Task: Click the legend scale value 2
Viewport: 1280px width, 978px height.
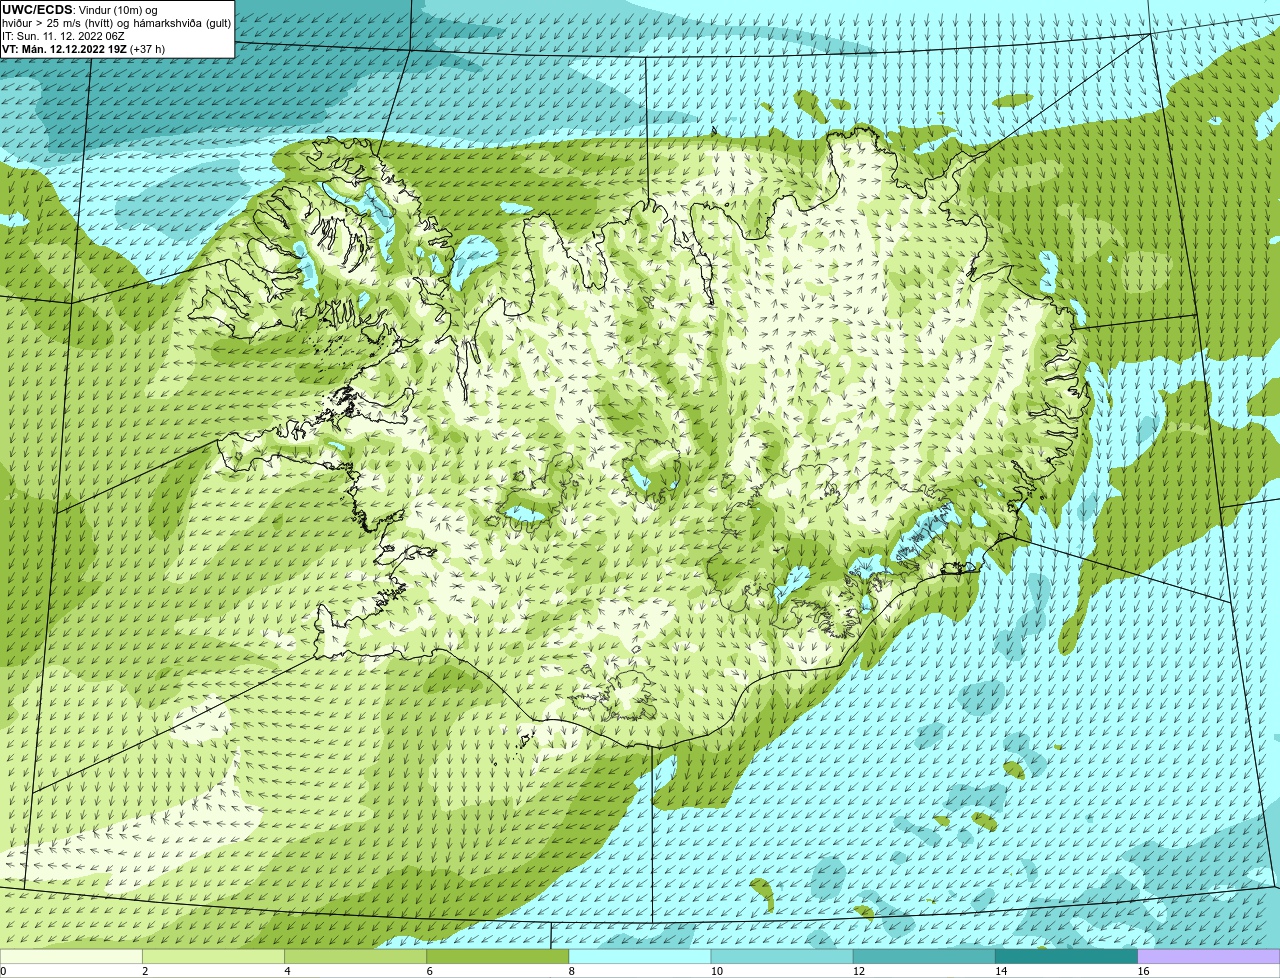Action: click(x=145, y=971)
